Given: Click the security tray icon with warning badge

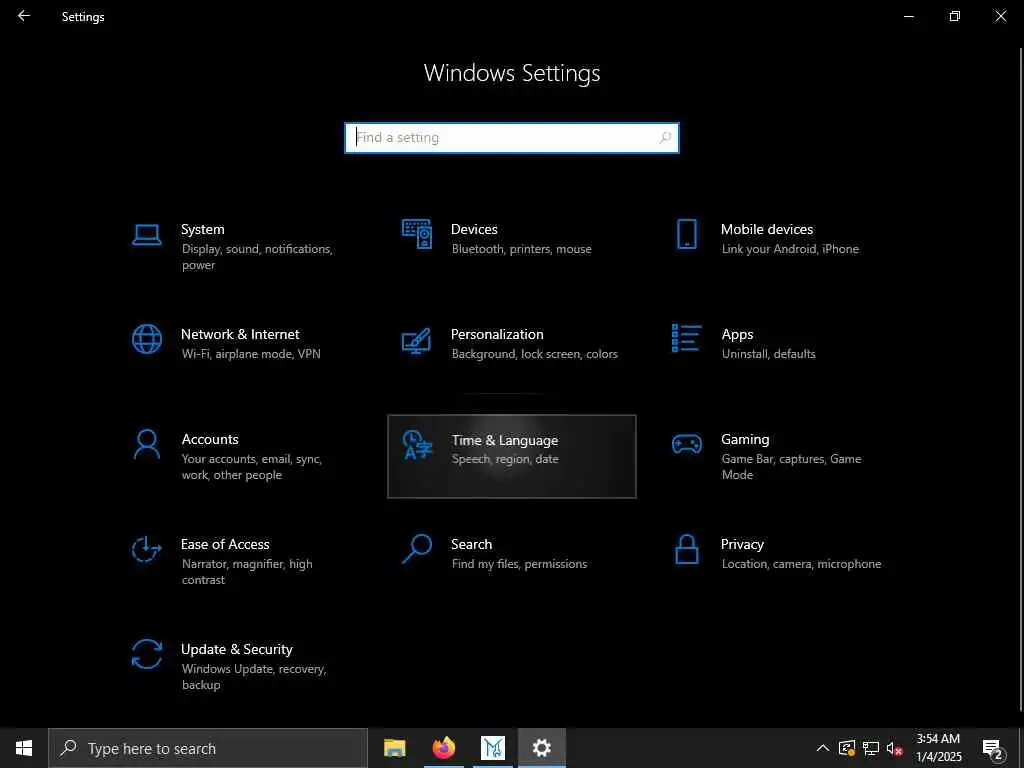Looking at the screenshot, I should [x=847, y=748].
